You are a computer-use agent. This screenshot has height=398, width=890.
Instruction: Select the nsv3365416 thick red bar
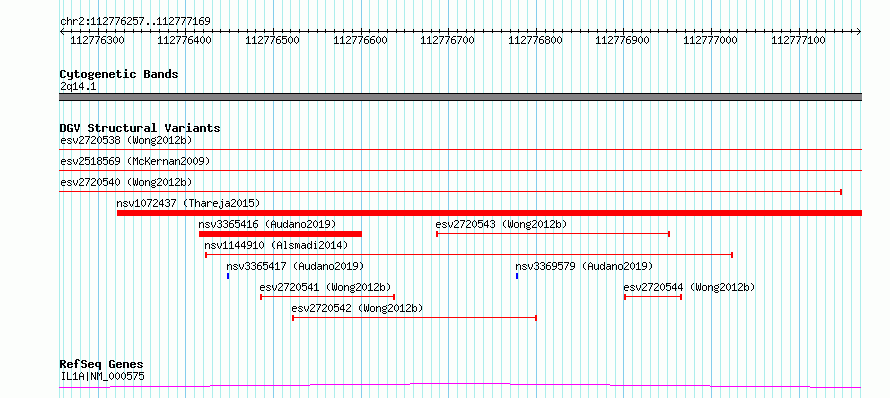click(x=280, y=234)
